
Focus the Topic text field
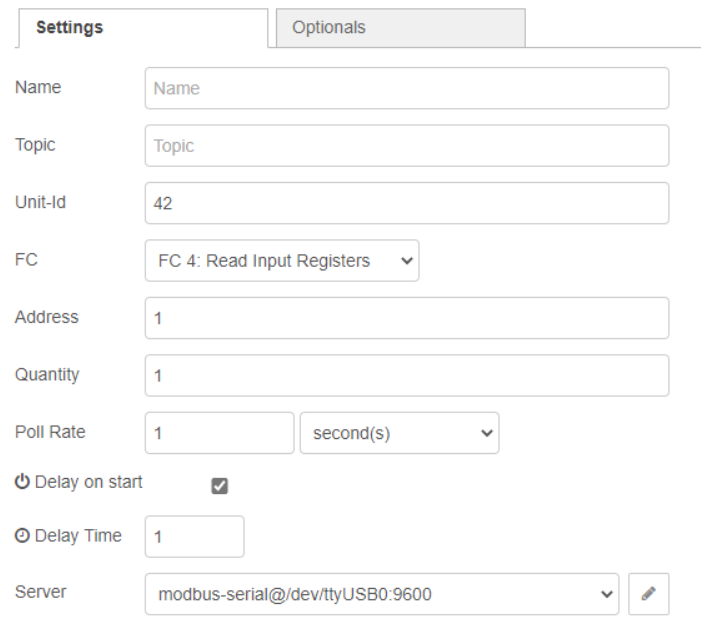tap(406, 146)
